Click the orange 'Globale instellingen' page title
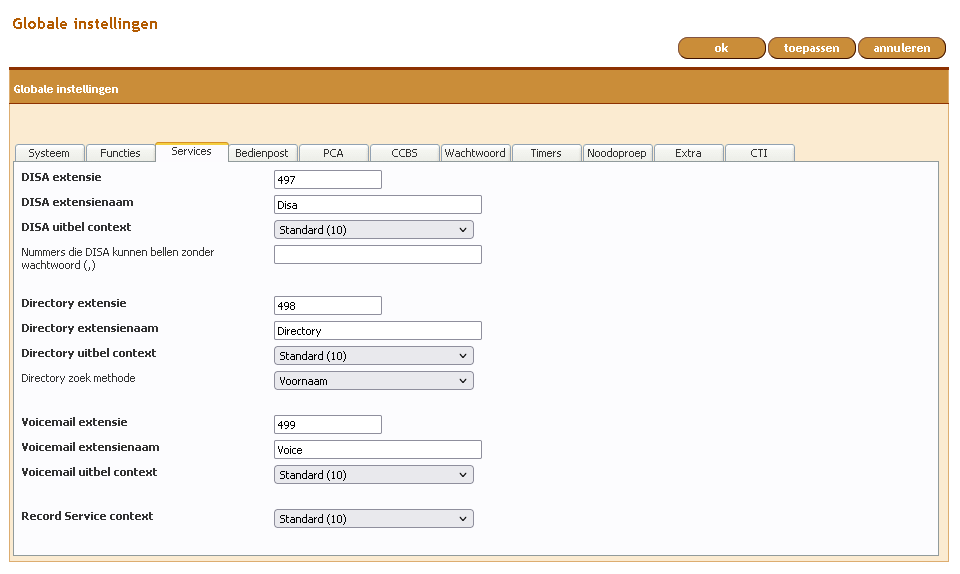Image resolution: width=960 pixels, height=574 pixels. (85, 24)
